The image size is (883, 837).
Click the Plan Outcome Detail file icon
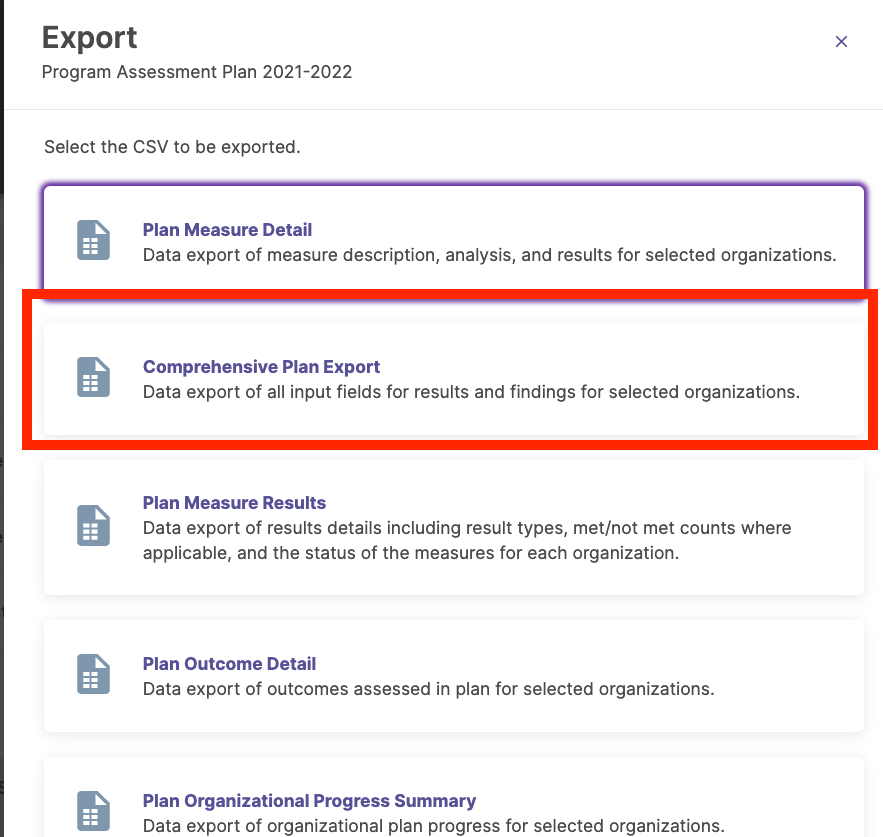[93, 674]
